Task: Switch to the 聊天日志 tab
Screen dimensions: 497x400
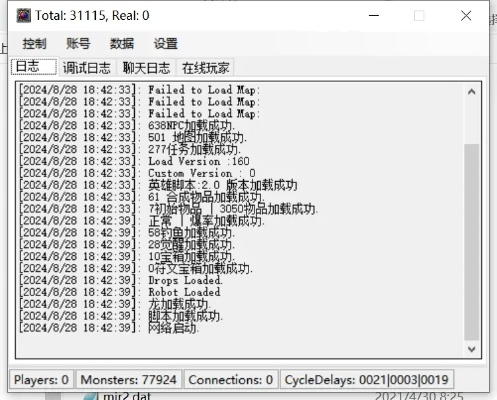Action: tap(146, 68)
